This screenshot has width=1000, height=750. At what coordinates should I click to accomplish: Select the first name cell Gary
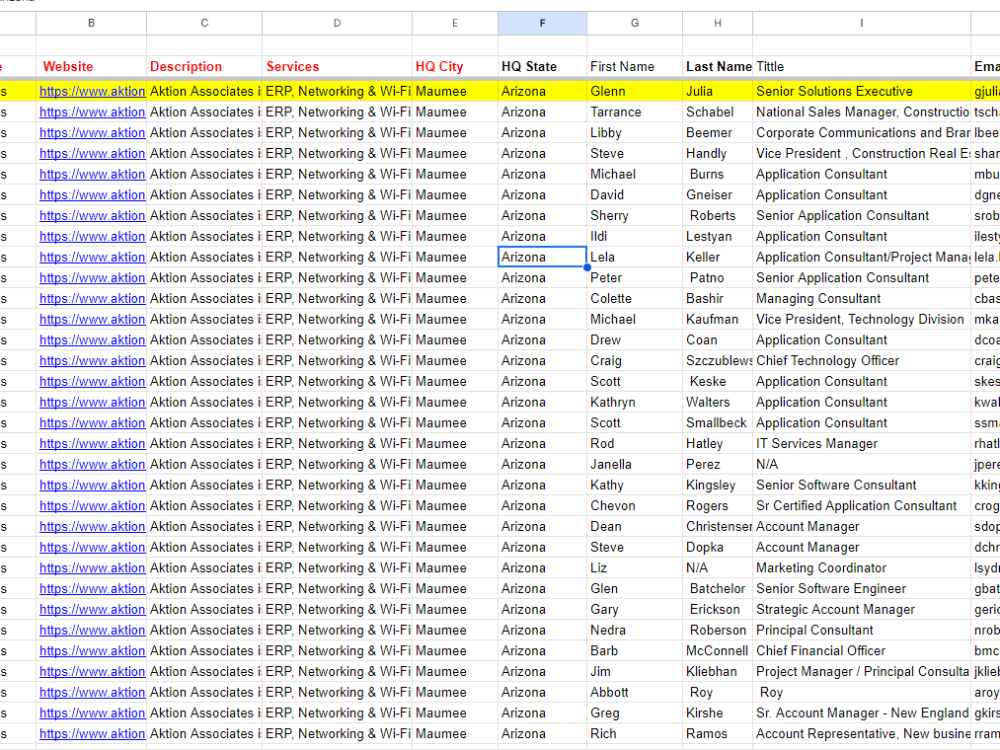(x=635, y=610)
